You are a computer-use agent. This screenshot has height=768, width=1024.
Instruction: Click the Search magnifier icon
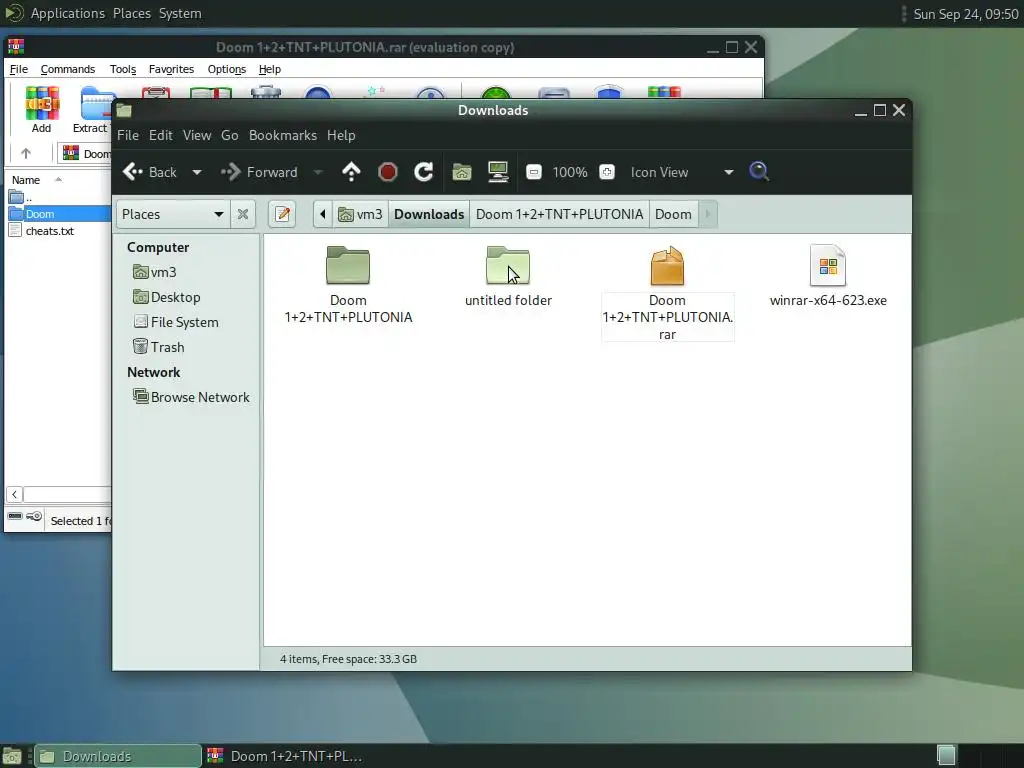759,172
